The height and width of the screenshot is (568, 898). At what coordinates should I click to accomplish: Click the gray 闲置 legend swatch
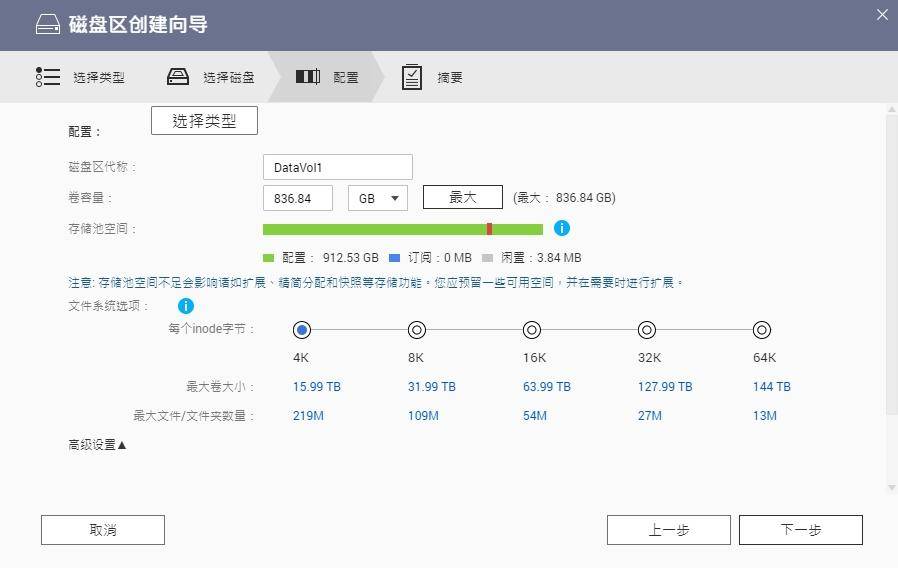[x=487, y=258]
